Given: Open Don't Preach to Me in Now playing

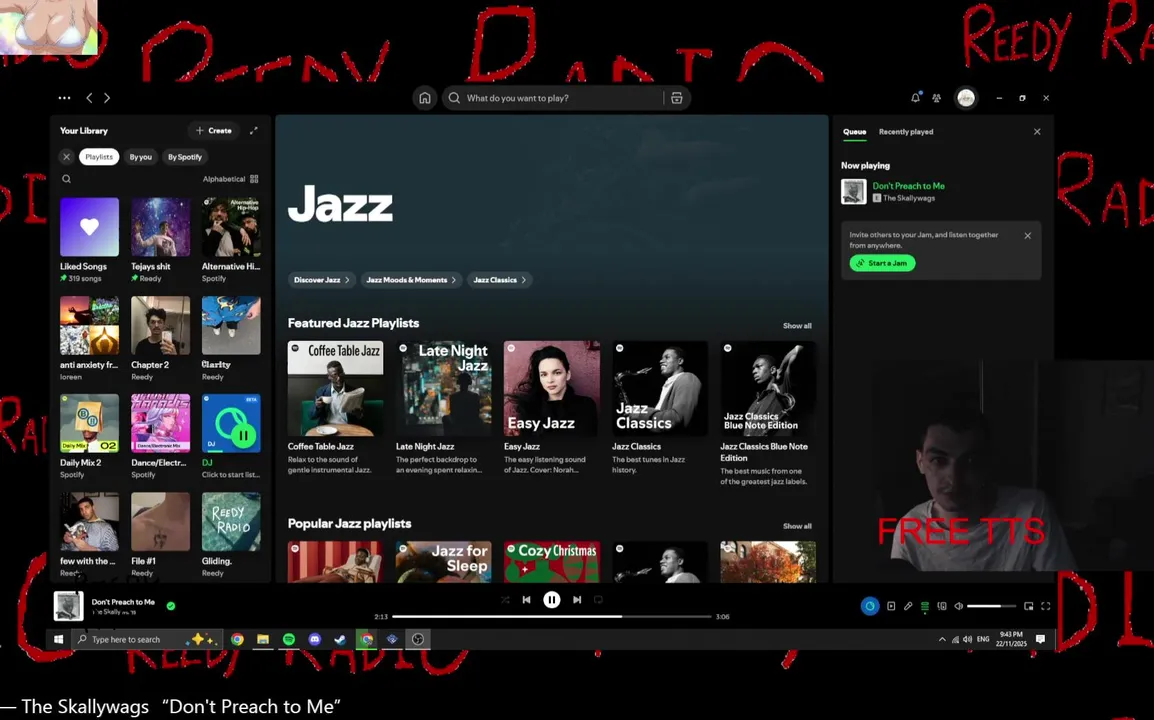Looking at the screenshot, I should coord(908,186).
